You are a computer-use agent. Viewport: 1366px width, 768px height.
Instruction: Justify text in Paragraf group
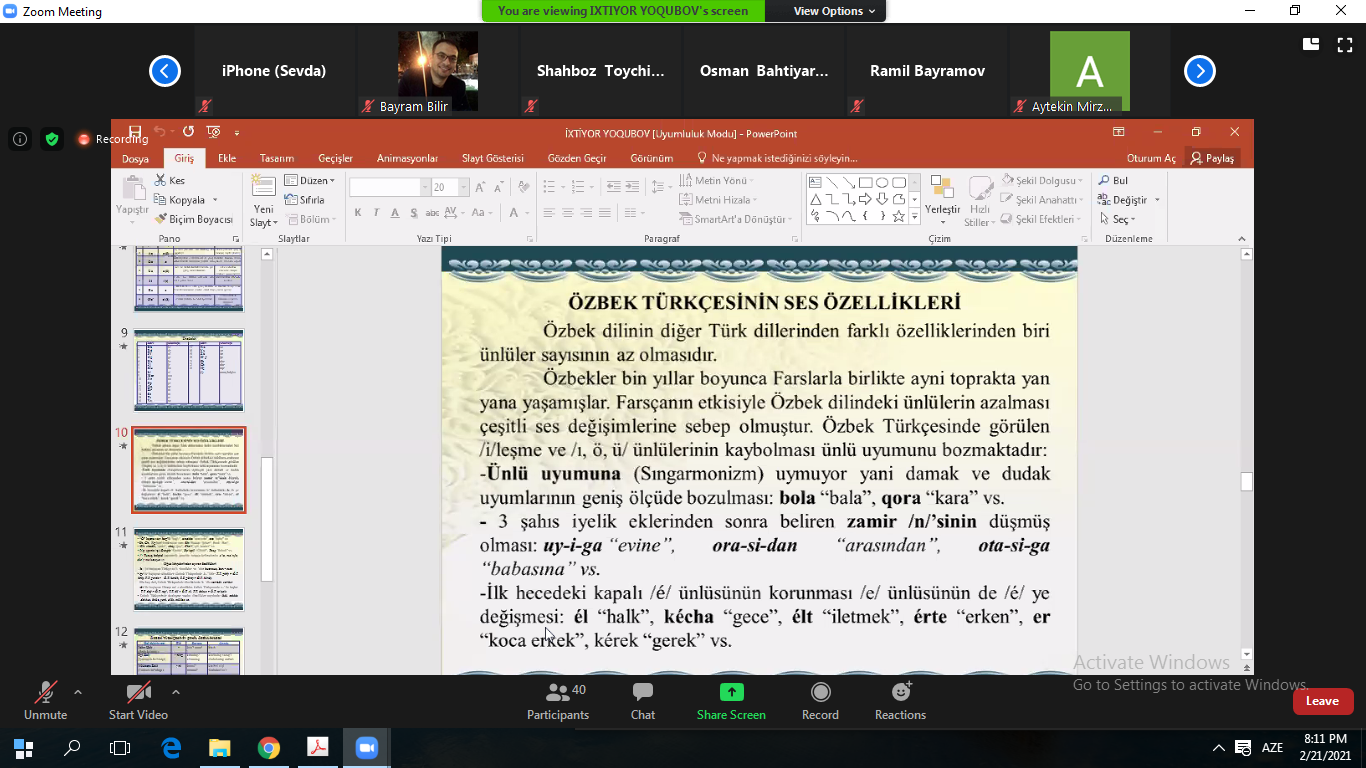pyautogui.click(x=606, y=213)
